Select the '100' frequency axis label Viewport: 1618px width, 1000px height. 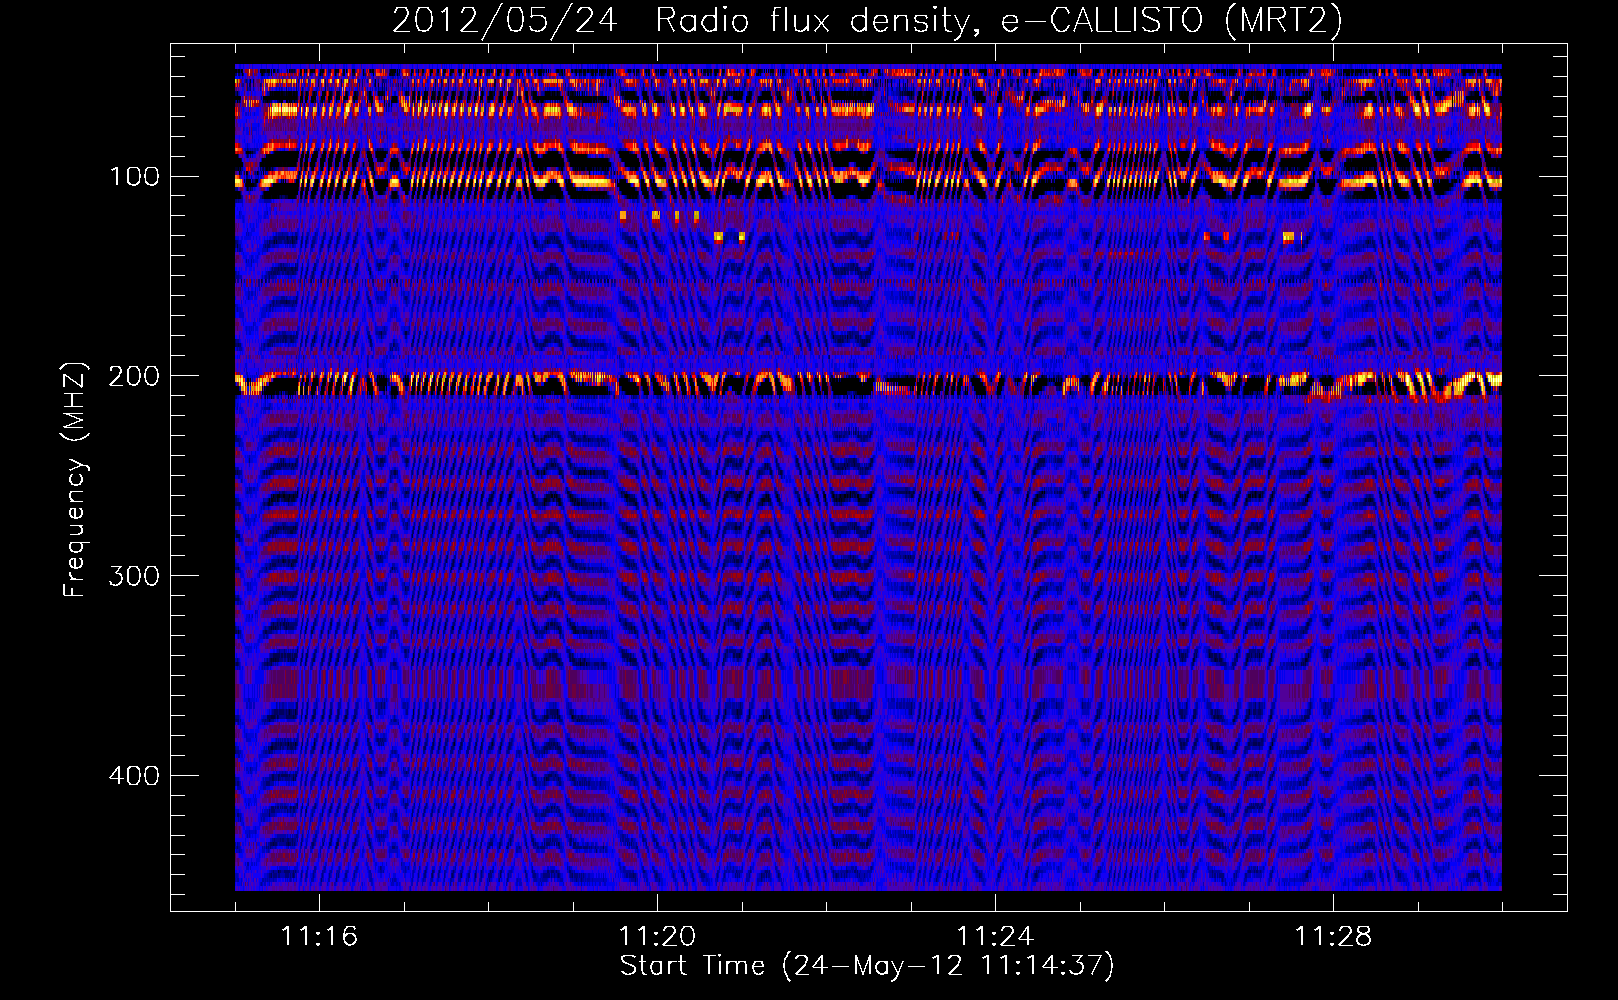(x=134, y=177)
